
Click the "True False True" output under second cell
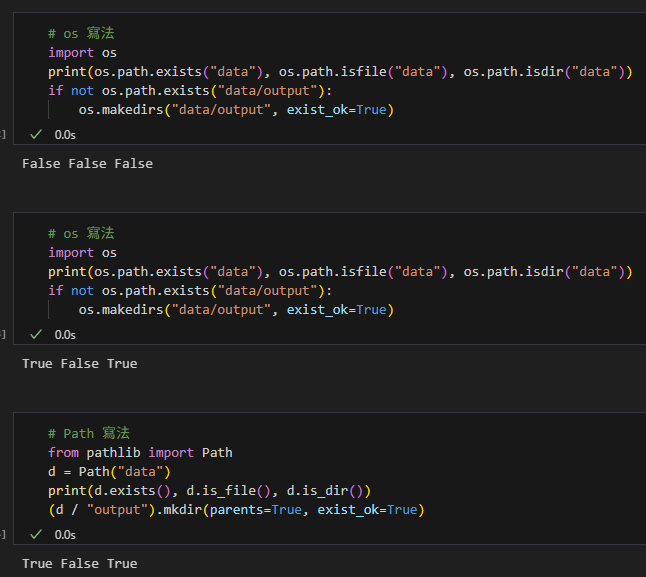79,363
